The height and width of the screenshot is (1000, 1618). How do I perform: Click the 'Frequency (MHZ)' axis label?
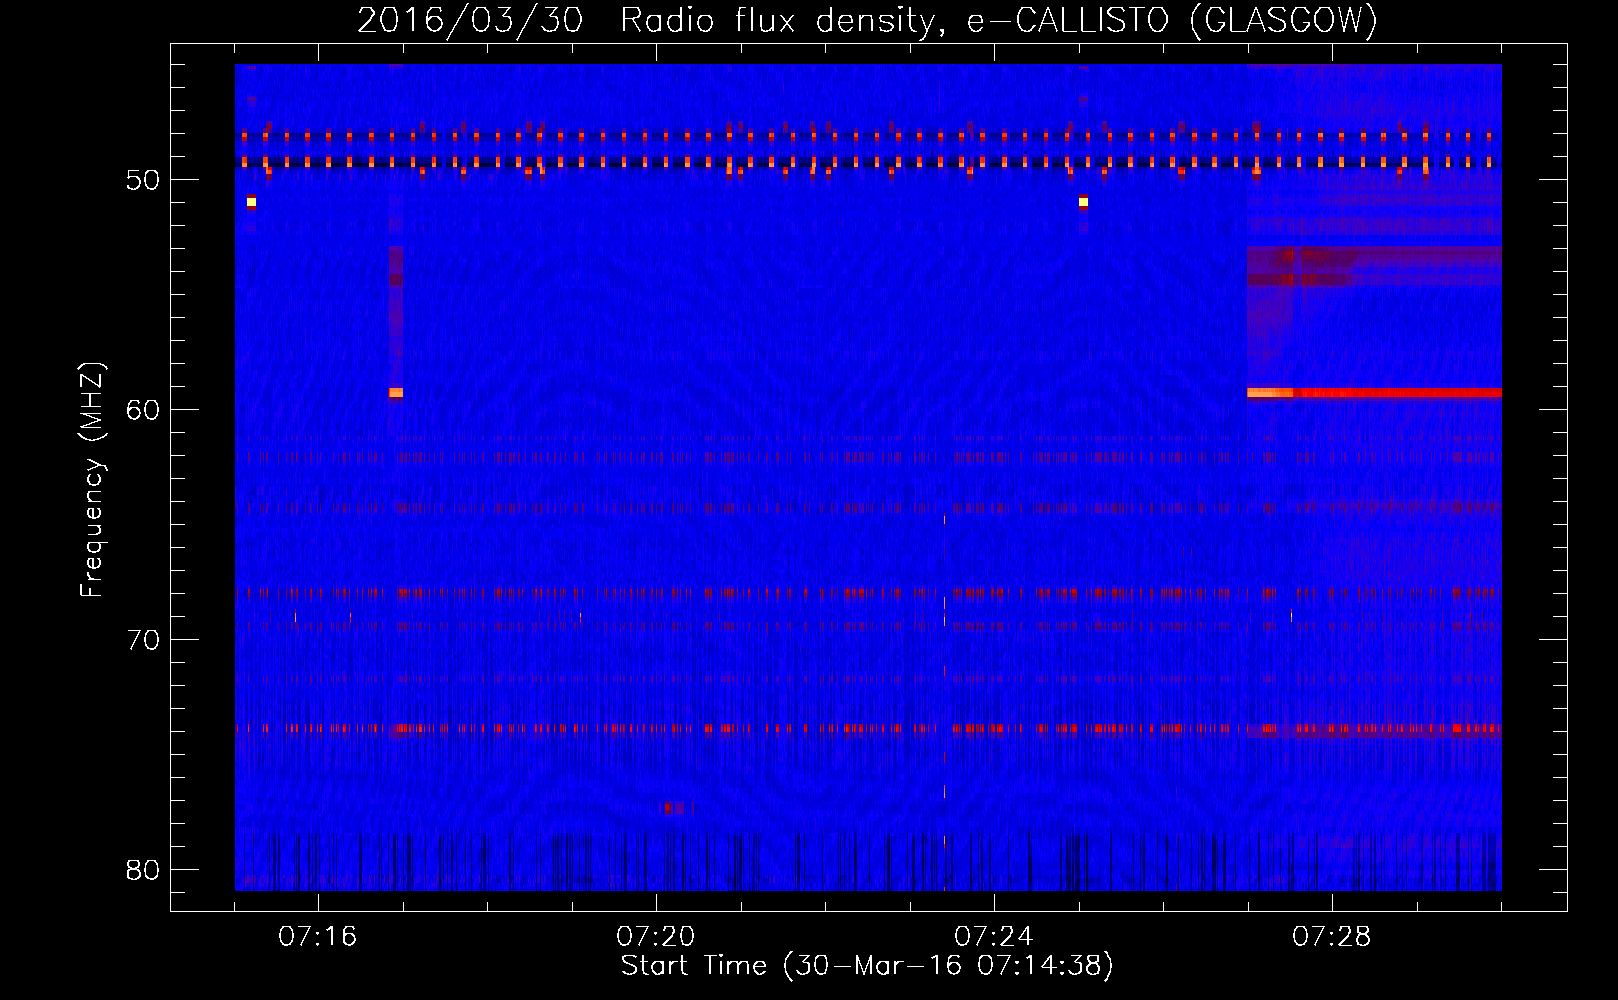click(92, 480)
